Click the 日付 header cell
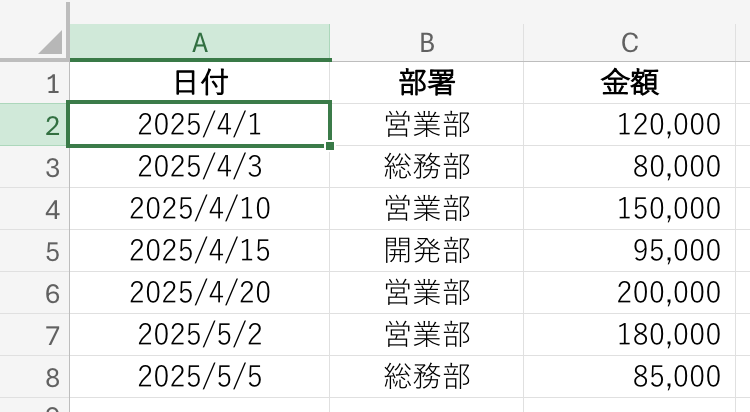This screenshot has height=412, width=750. click(x=200, y=82)
